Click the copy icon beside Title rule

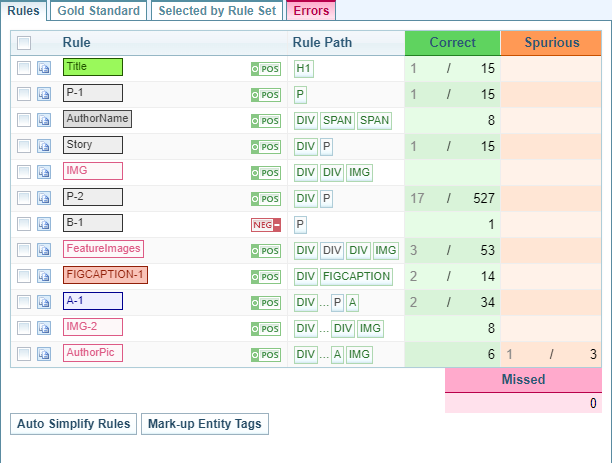(44, 68)
